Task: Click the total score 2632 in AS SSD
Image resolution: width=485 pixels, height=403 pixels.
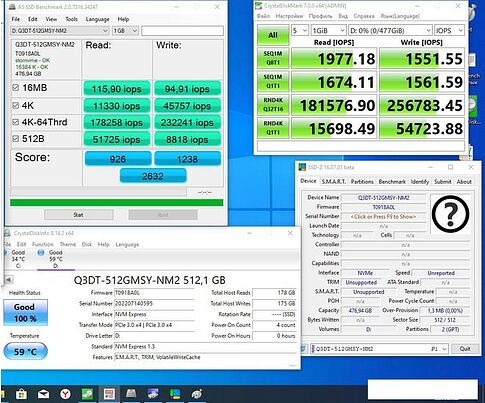Action: (x=153, y=176)
